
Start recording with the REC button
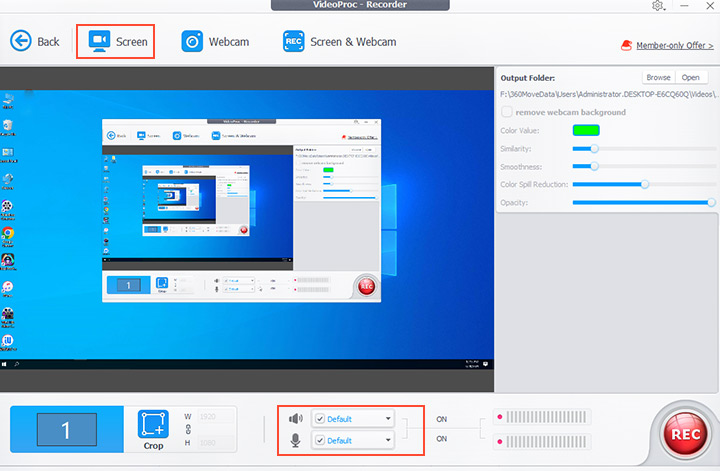685,434
